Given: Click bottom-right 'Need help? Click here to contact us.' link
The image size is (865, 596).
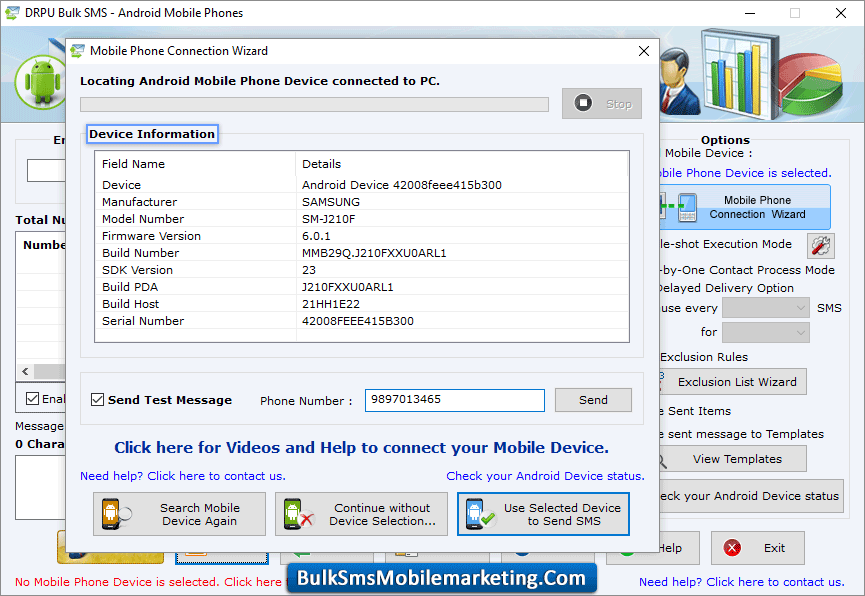Looking at the screenshot, I should click(x=741, y=582).
